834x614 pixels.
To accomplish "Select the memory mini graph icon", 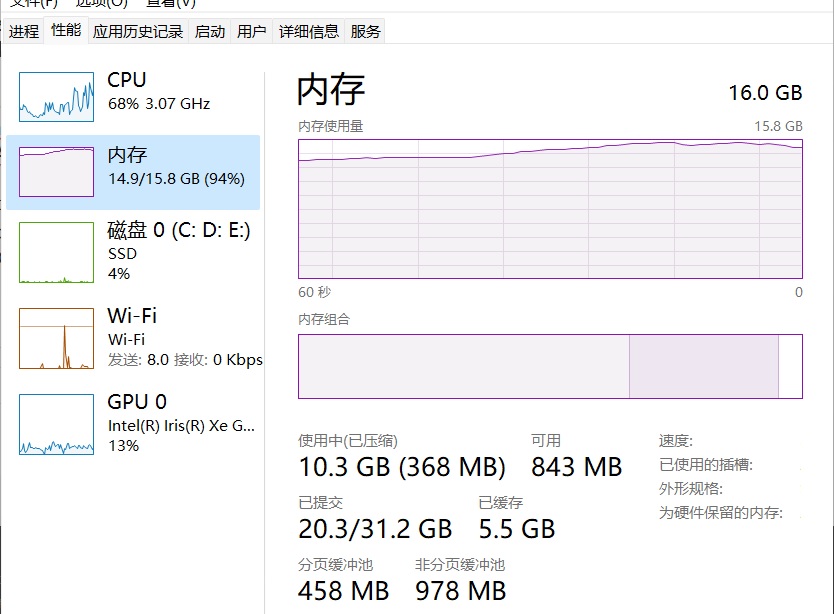I will click(57, 172).
